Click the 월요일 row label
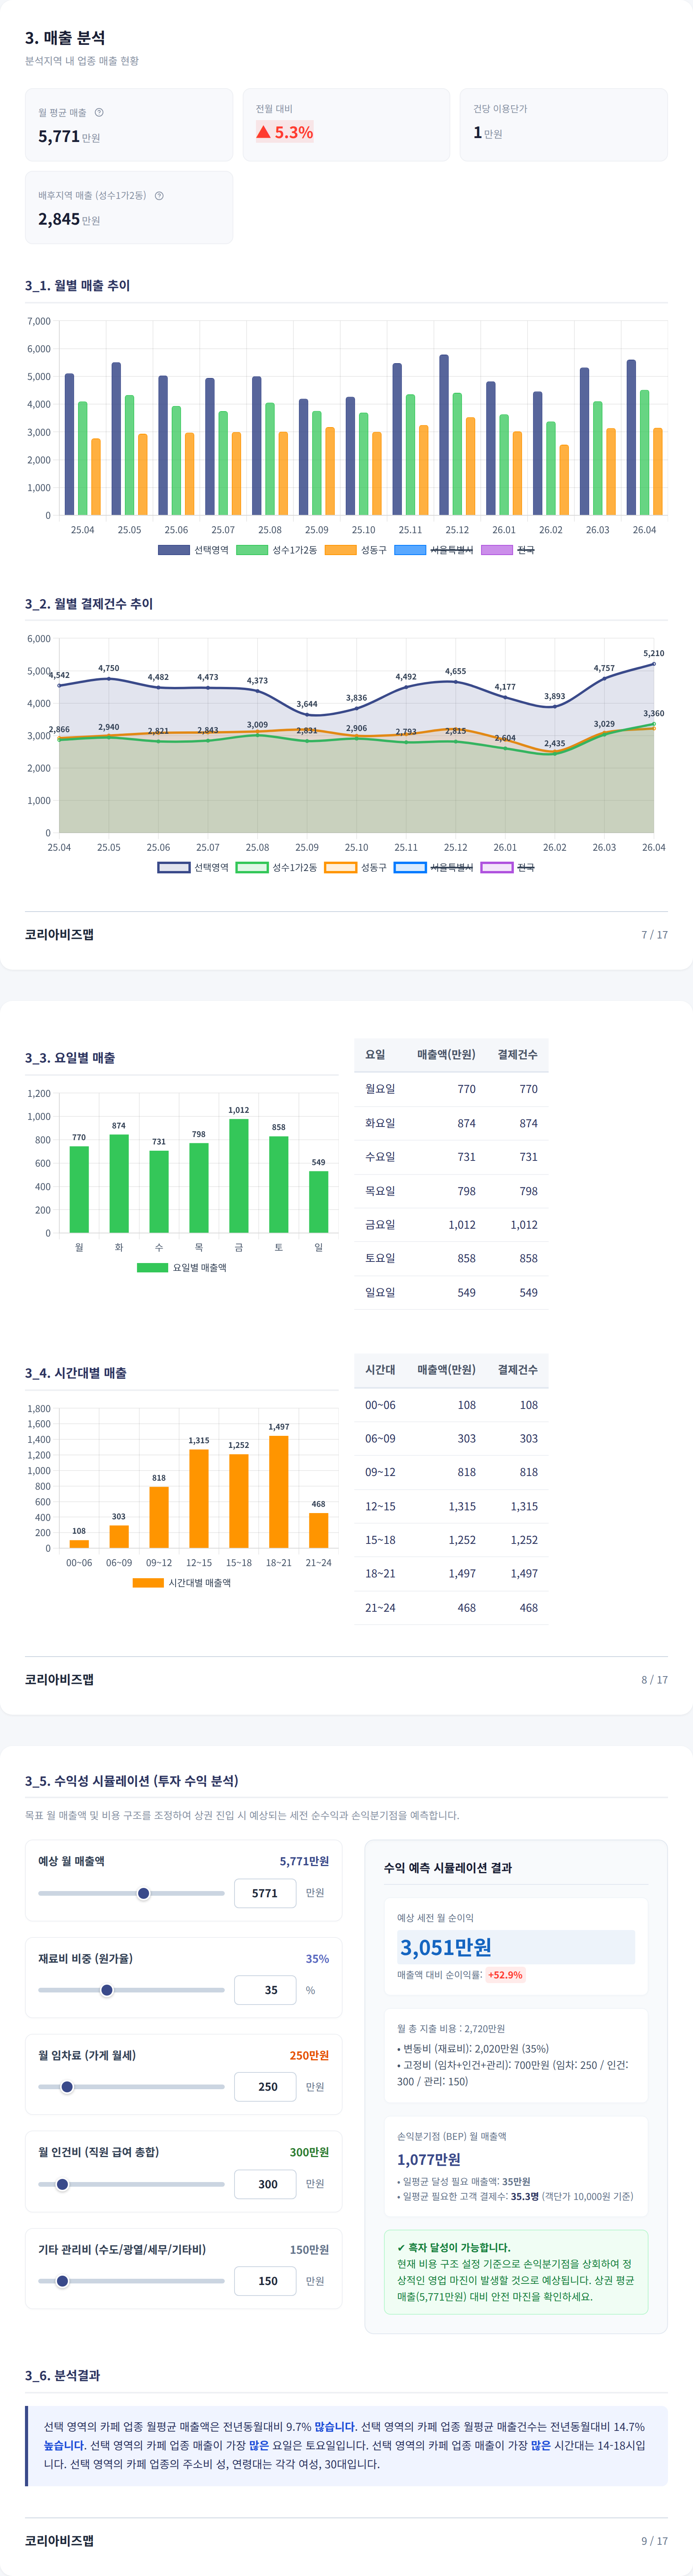Image resolution: width=693 pixels, height=2576 pixels. click(380, 1089)
